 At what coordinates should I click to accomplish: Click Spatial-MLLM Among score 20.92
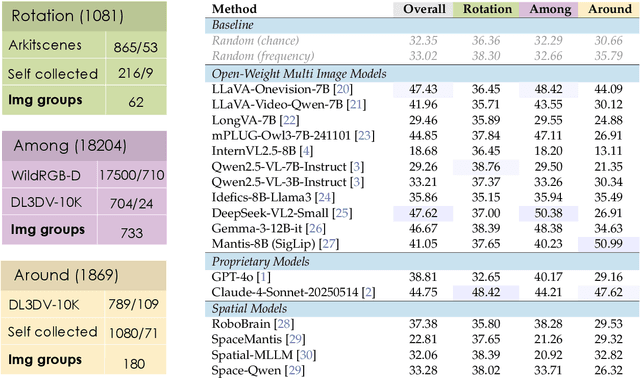[x=549, y=355]
